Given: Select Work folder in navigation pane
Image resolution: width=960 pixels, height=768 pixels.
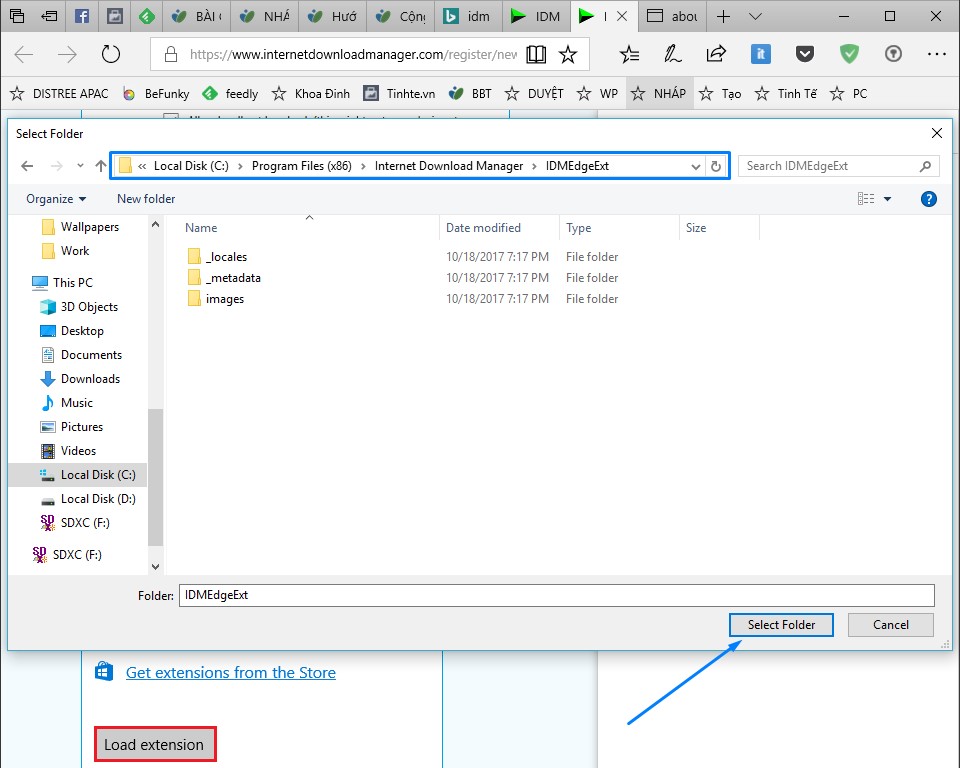Looking at the screenshot, I should [x=66, y=251].
